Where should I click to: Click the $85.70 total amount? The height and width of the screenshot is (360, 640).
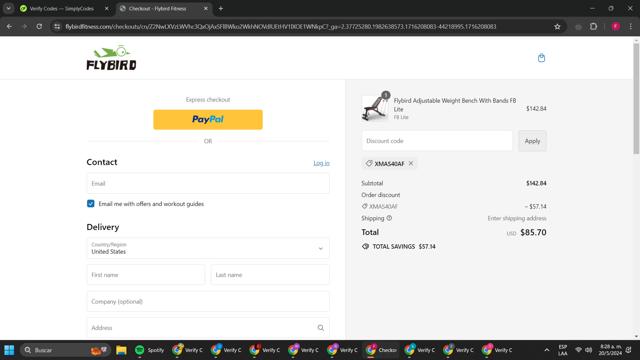pyautogui.click(x=533, y=232)
